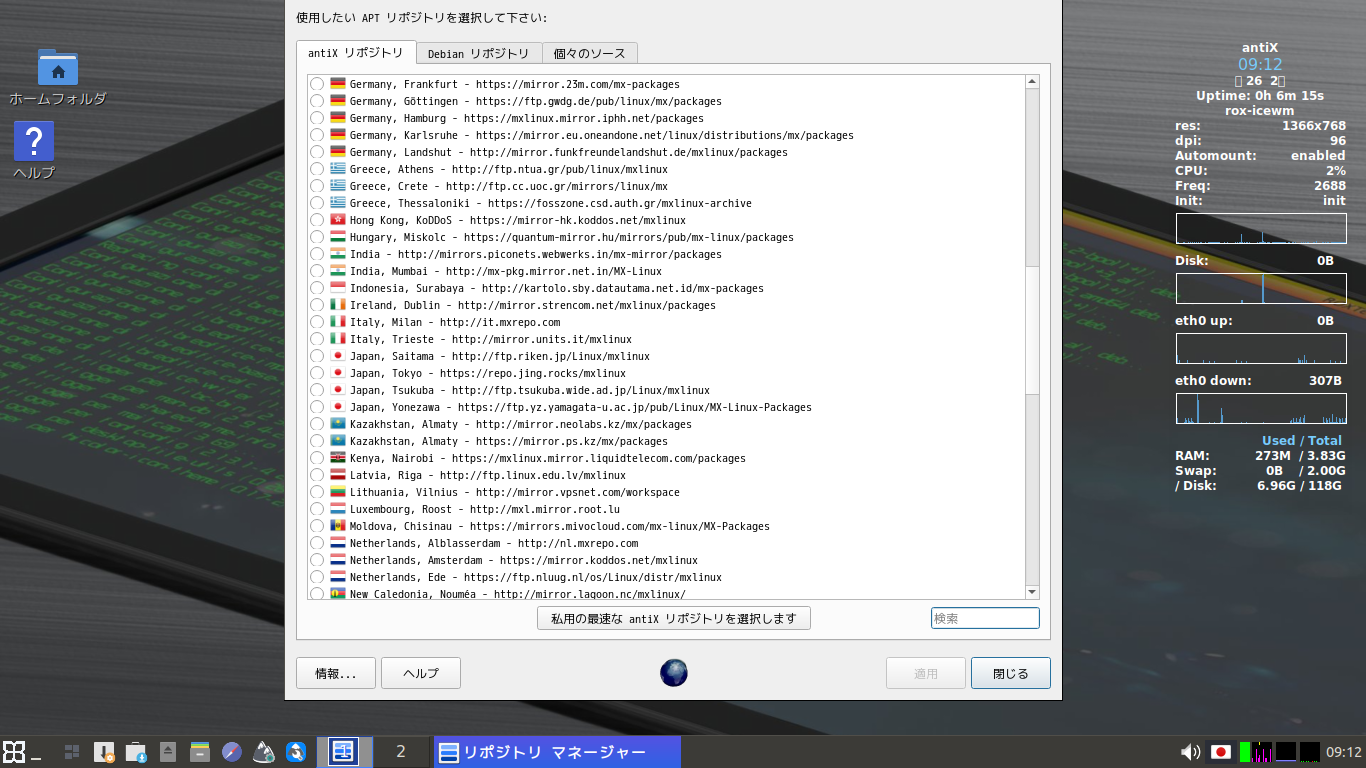This screenshot has width=1366, height=768.
Task: Click the scrollbar up arrow
Action: click(x=1033, y=82)
